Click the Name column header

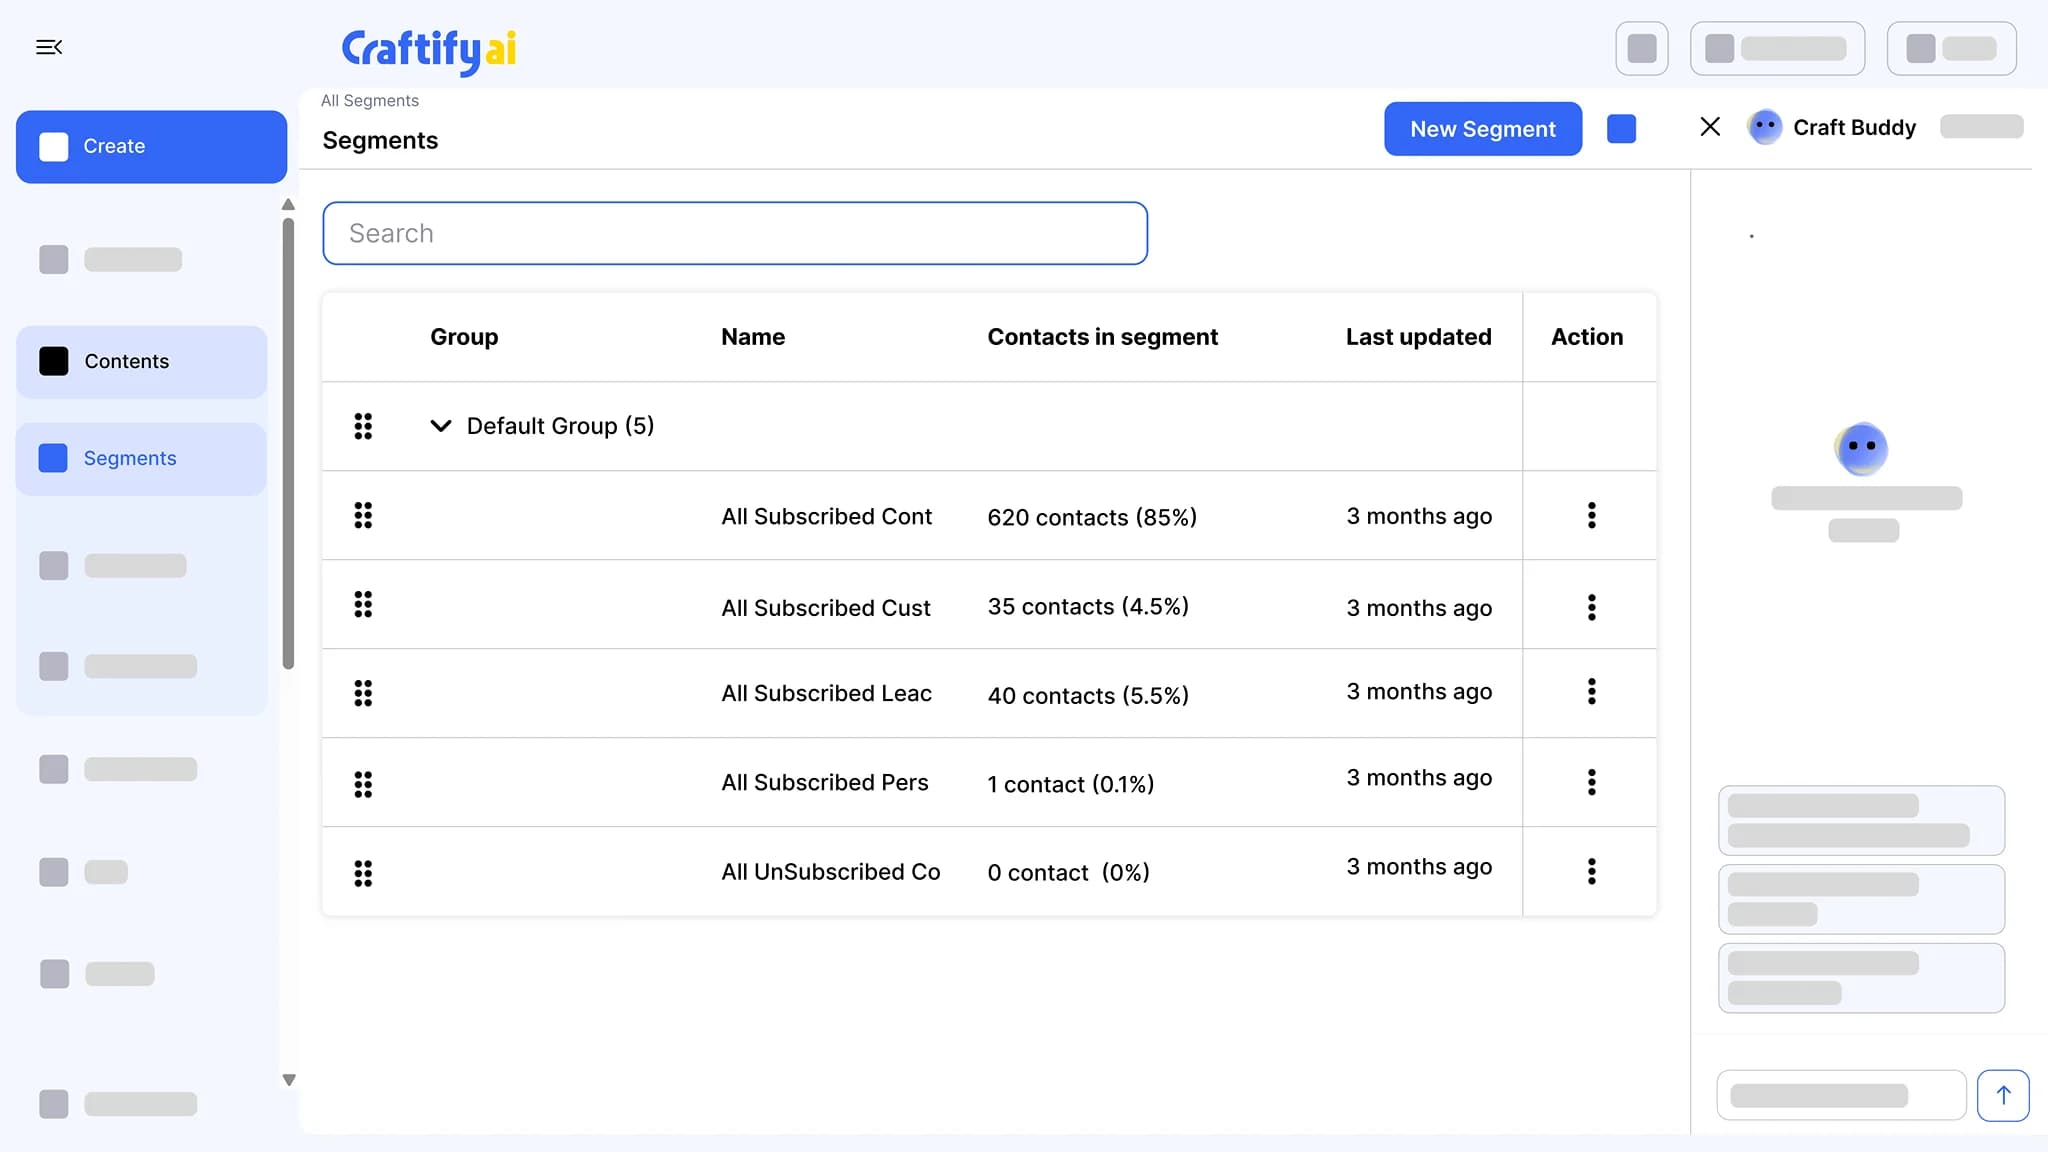click(x=753, y=337)
